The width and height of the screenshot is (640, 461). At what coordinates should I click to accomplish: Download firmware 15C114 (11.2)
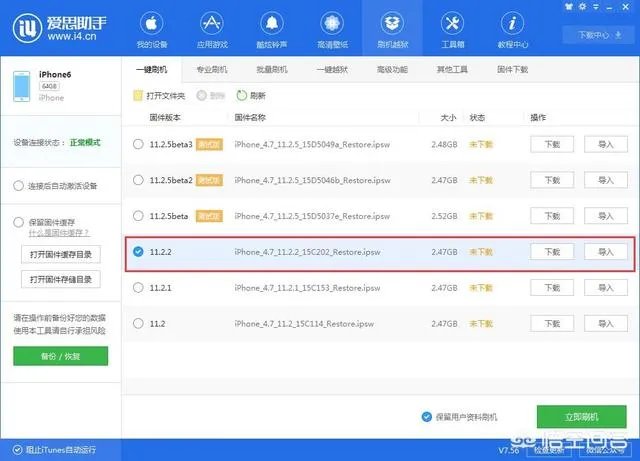[552, 323]
